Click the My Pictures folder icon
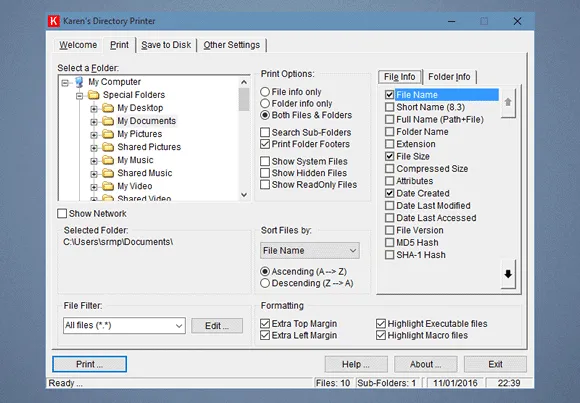580x403 pixels. click(108, 134)
